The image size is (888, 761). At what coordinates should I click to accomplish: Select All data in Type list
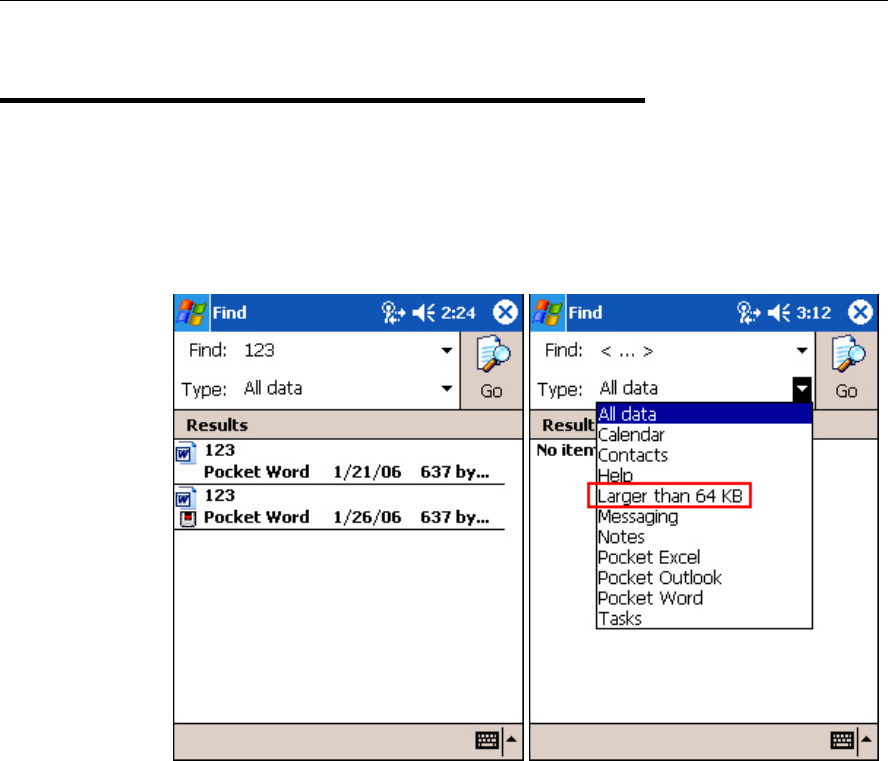pyautogui.click(x=705, y=414)
